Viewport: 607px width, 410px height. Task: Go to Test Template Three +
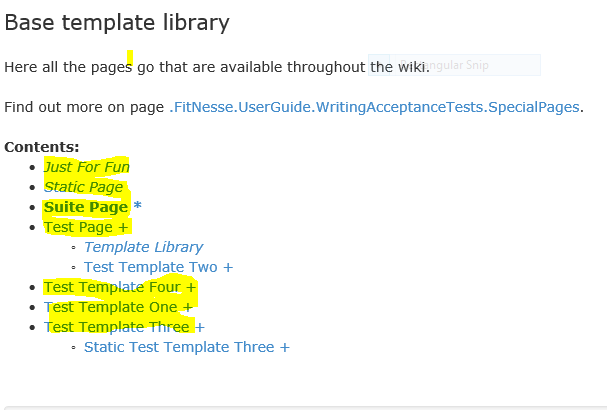point(124,327)
